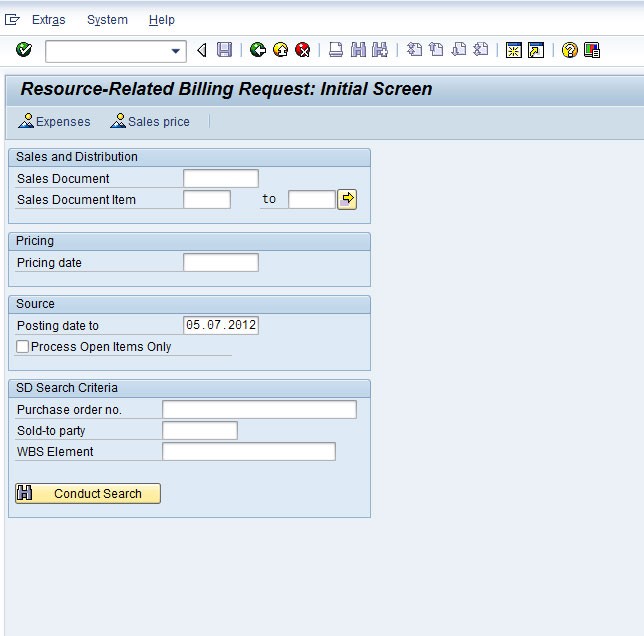The width and height of the screenshot is (644, 636).
Task: Click the green Back arrow icon
Action: click(258, 50)
